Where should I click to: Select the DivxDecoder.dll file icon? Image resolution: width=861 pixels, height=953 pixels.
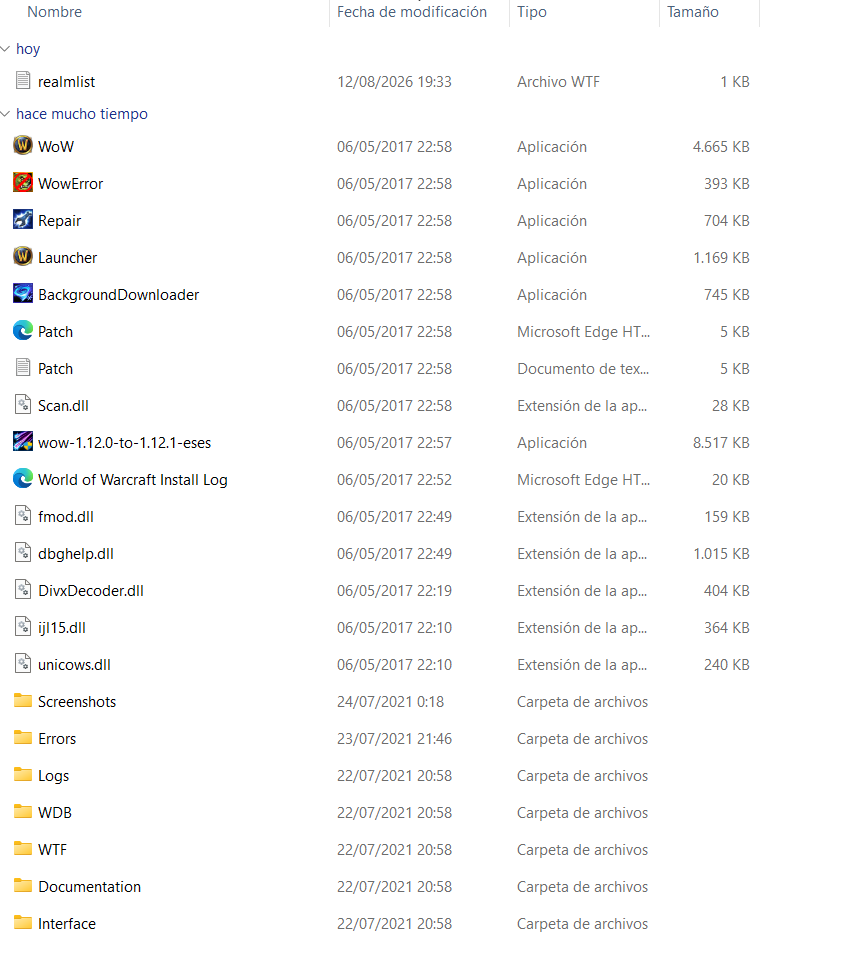point(22,590)
